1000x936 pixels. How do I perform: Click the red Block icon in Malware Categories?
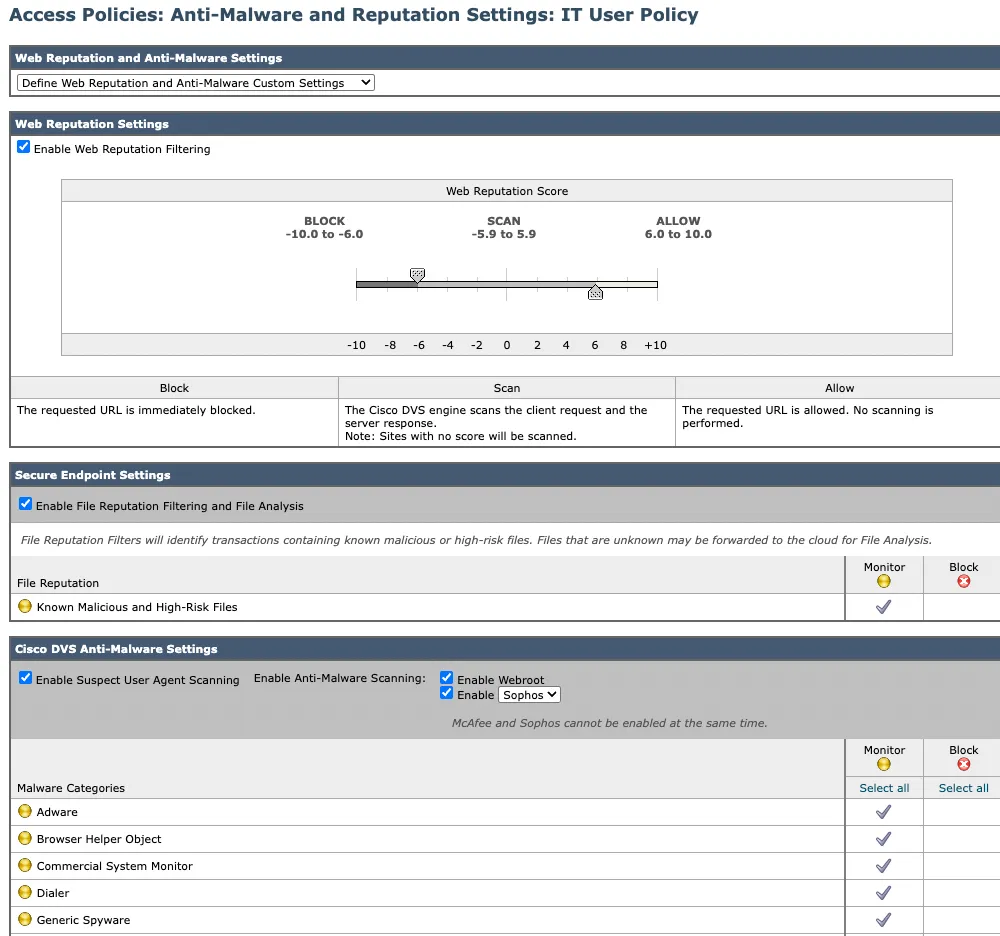click(x=963, y=764)
